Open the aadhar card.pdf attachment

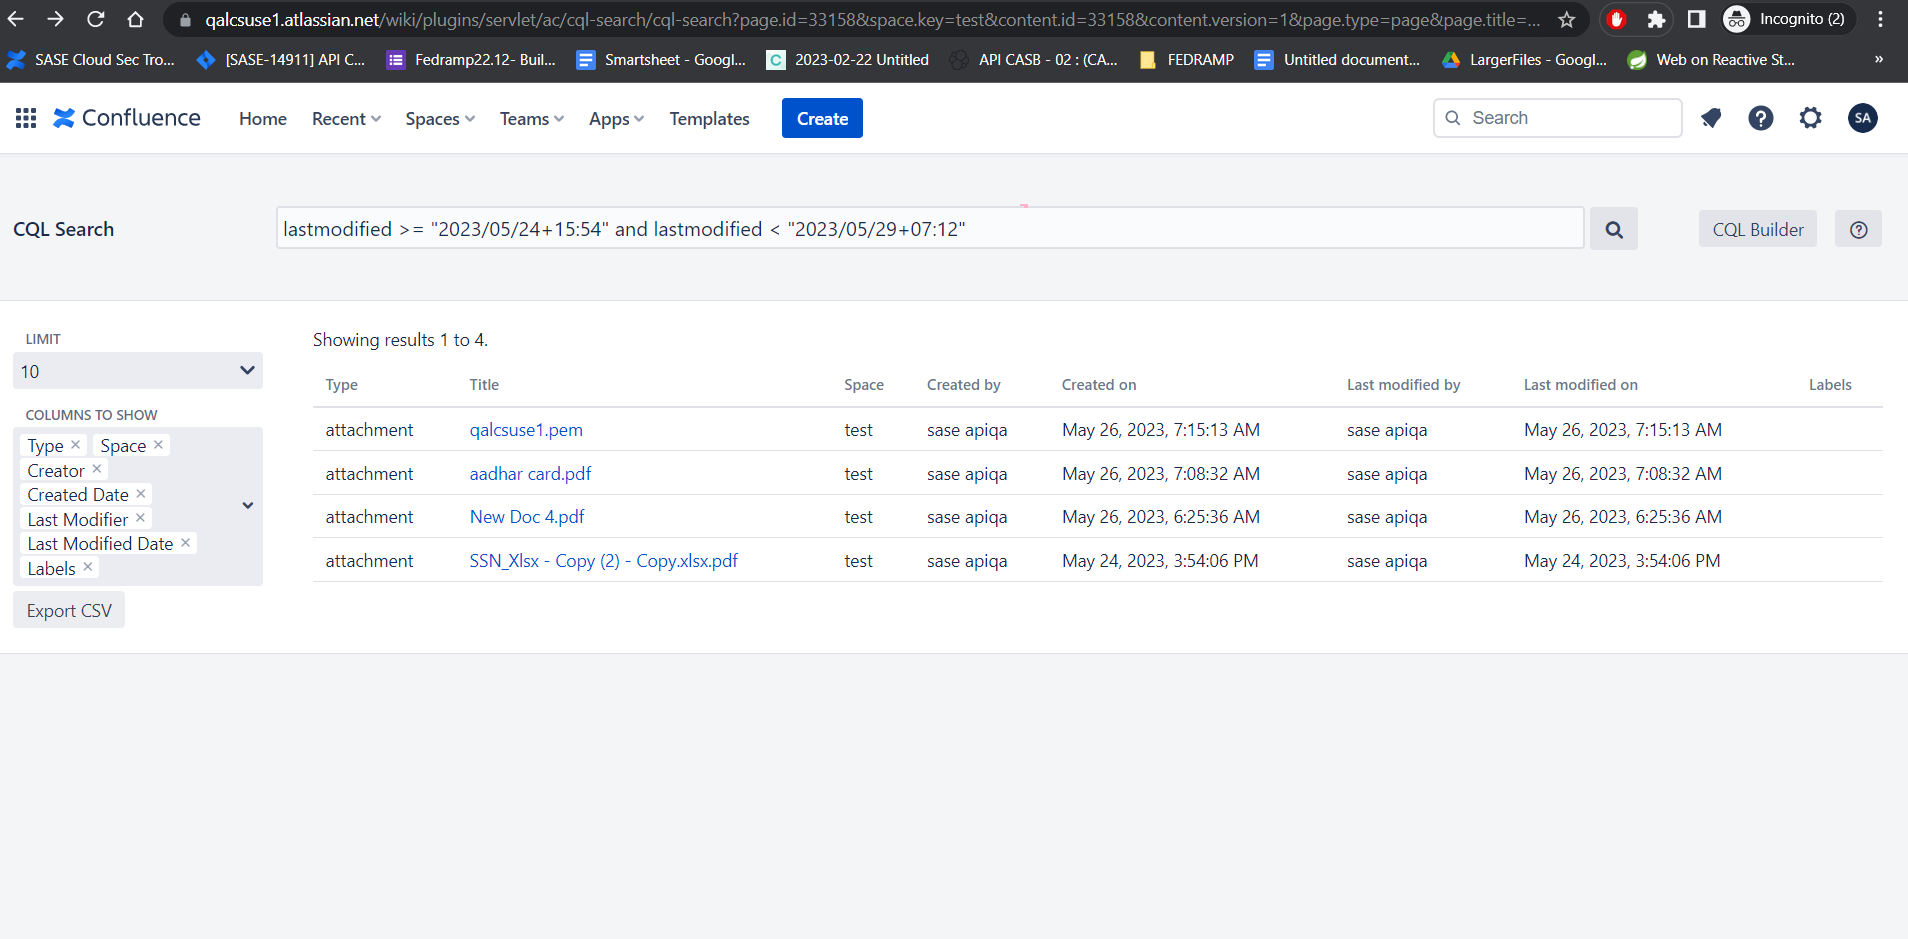[530, 473]
